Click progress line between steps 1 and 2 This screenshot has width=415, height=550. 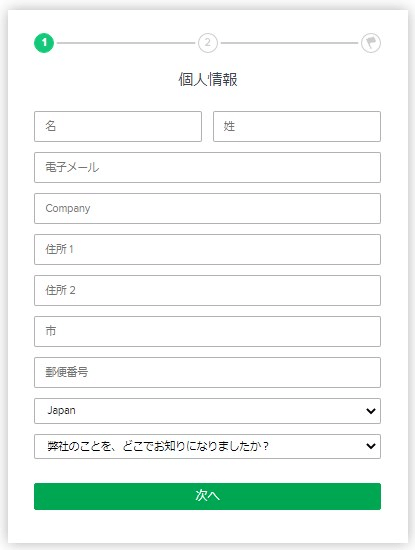pos(126,43)
